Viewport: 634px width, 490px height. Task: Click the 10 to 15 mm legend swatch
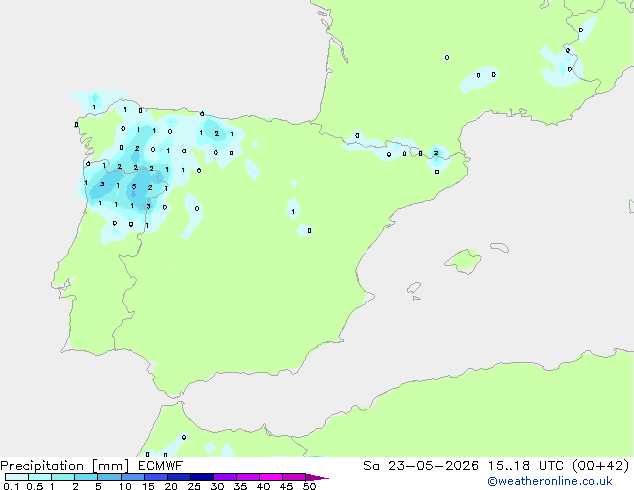(x=132, y=477)
